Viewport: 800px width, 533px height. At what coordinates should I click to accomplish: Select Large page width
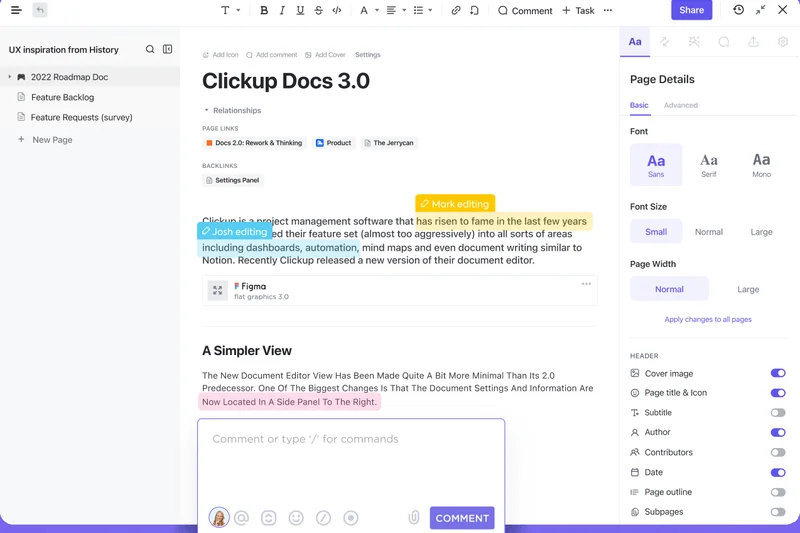[x=748, y=289]
